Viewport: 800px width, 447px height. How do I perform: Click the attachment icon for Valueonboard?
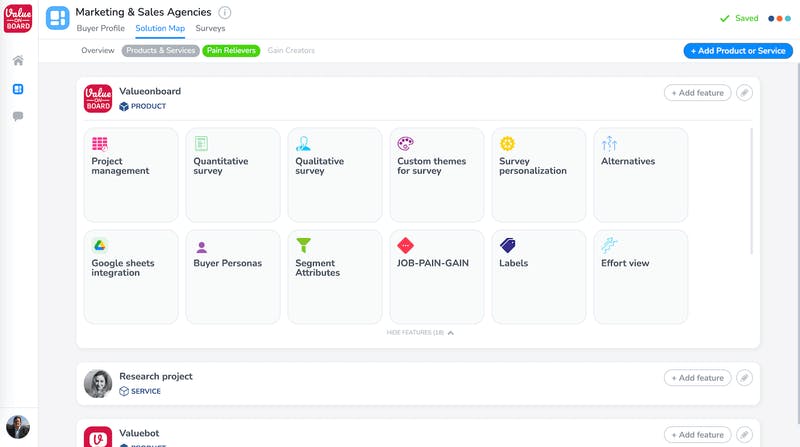(x=744, y=93)
